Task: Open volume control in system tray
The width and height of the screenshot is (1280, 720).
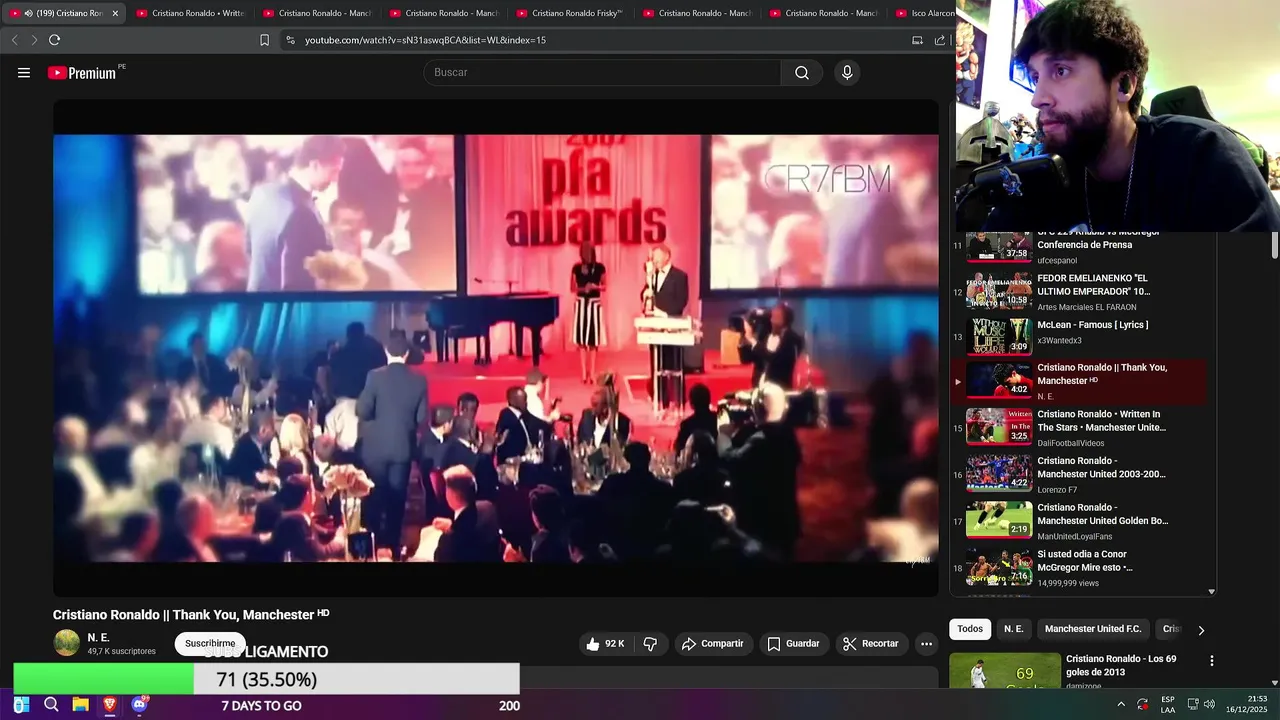Action: (1210, 705)
